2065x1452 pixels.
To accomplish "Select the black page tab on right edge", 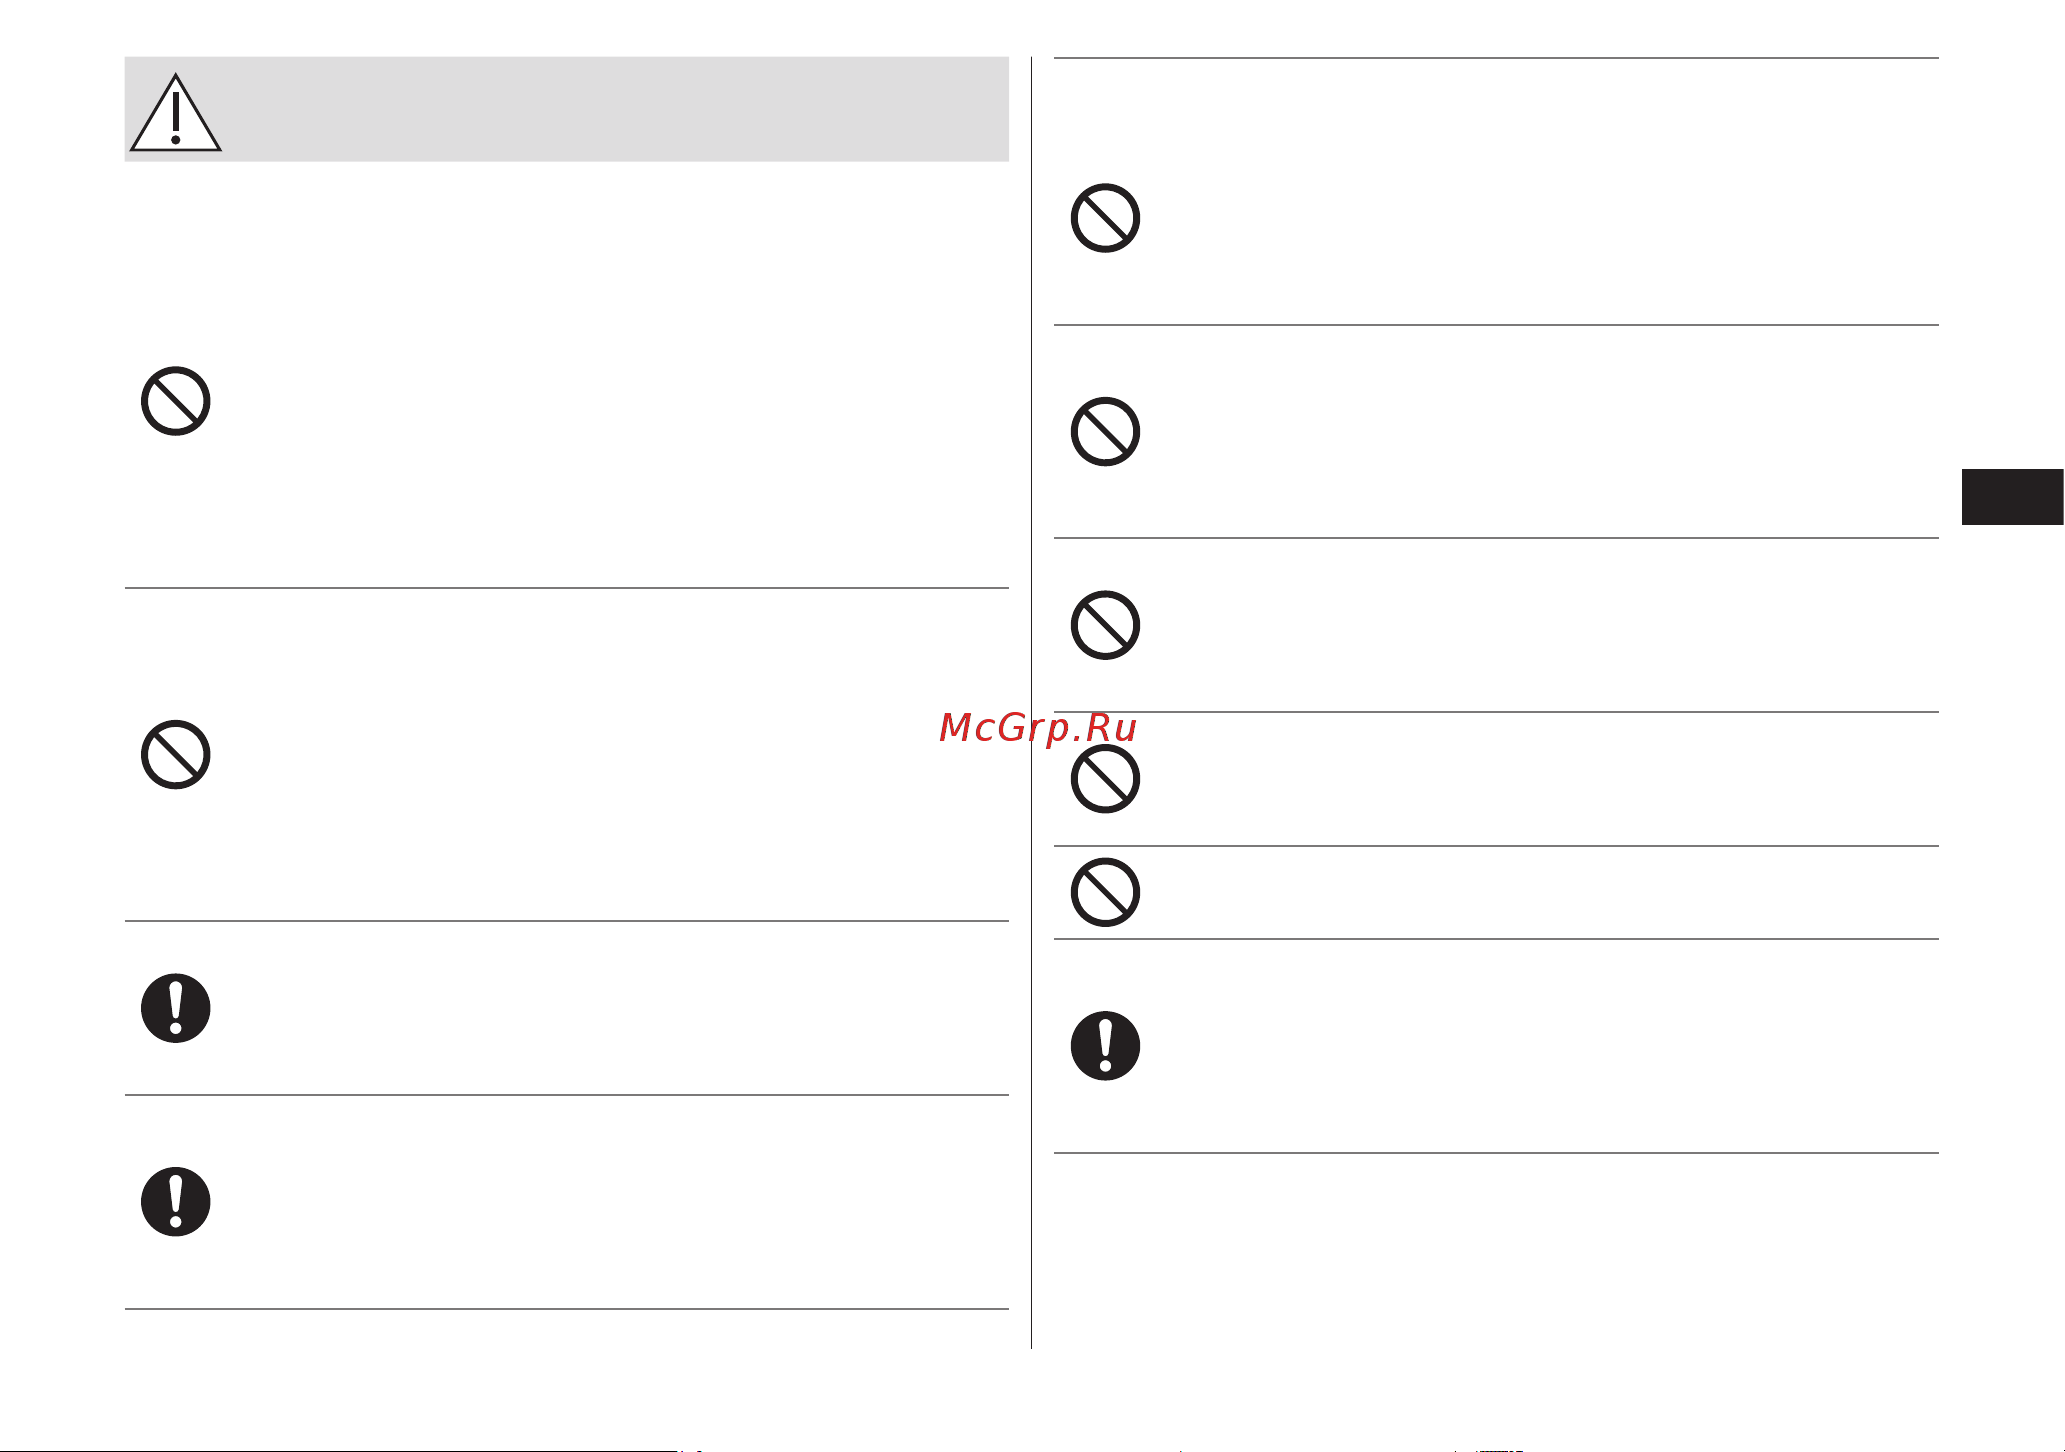I will click(x=2012, y=496).
